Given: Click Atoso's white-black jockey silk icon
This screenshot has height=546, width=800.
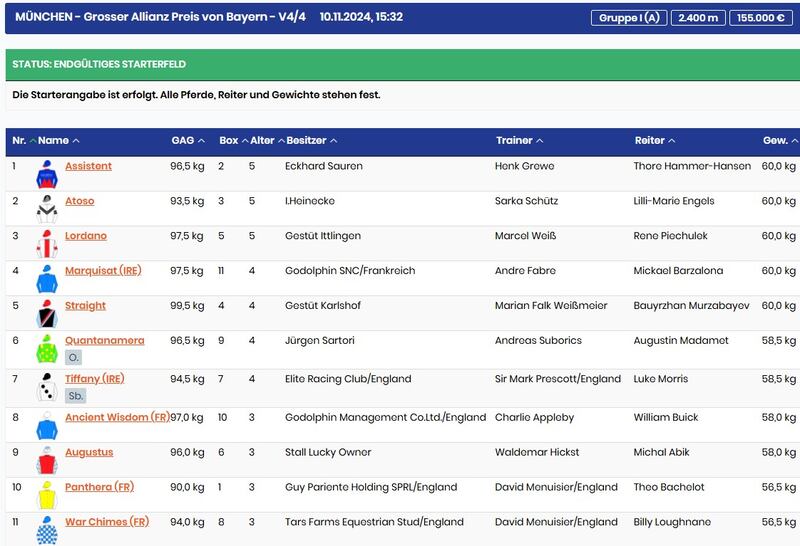Looking at the screenshot, I should [47, 209].
